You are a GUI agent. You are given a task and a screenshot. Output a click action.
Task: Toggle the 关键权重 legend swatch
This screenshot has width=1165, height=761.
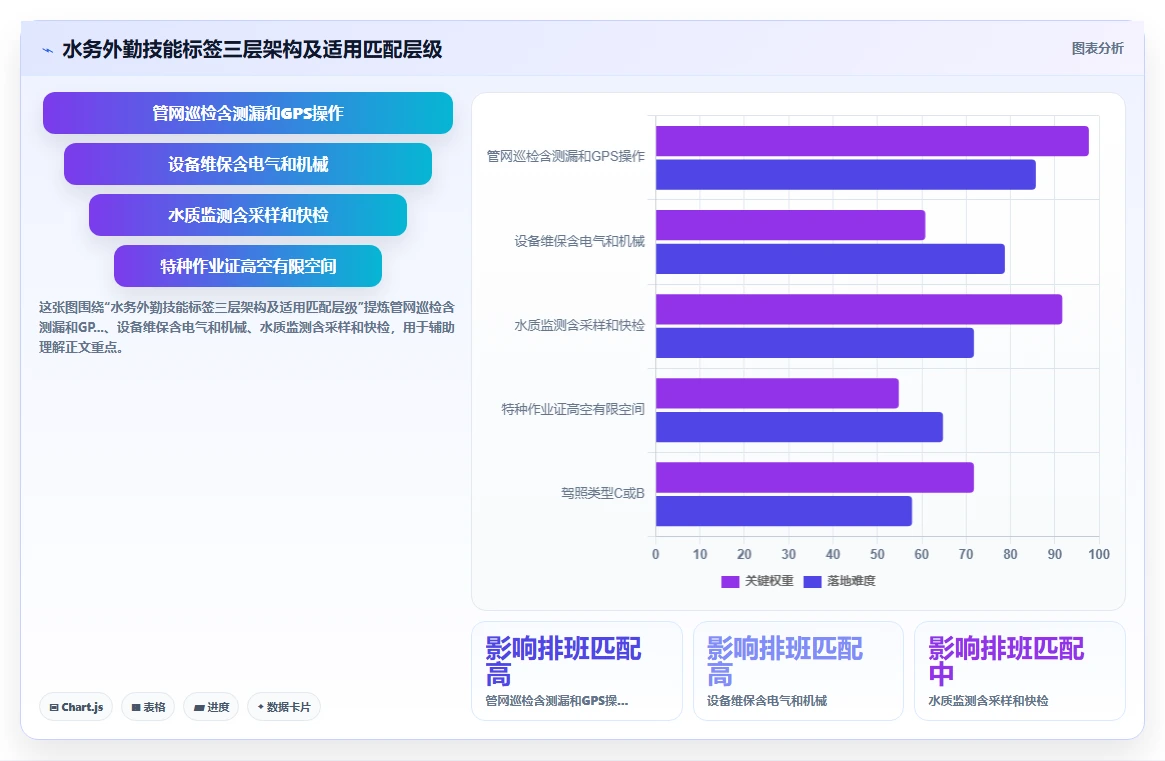pos(730,581)
